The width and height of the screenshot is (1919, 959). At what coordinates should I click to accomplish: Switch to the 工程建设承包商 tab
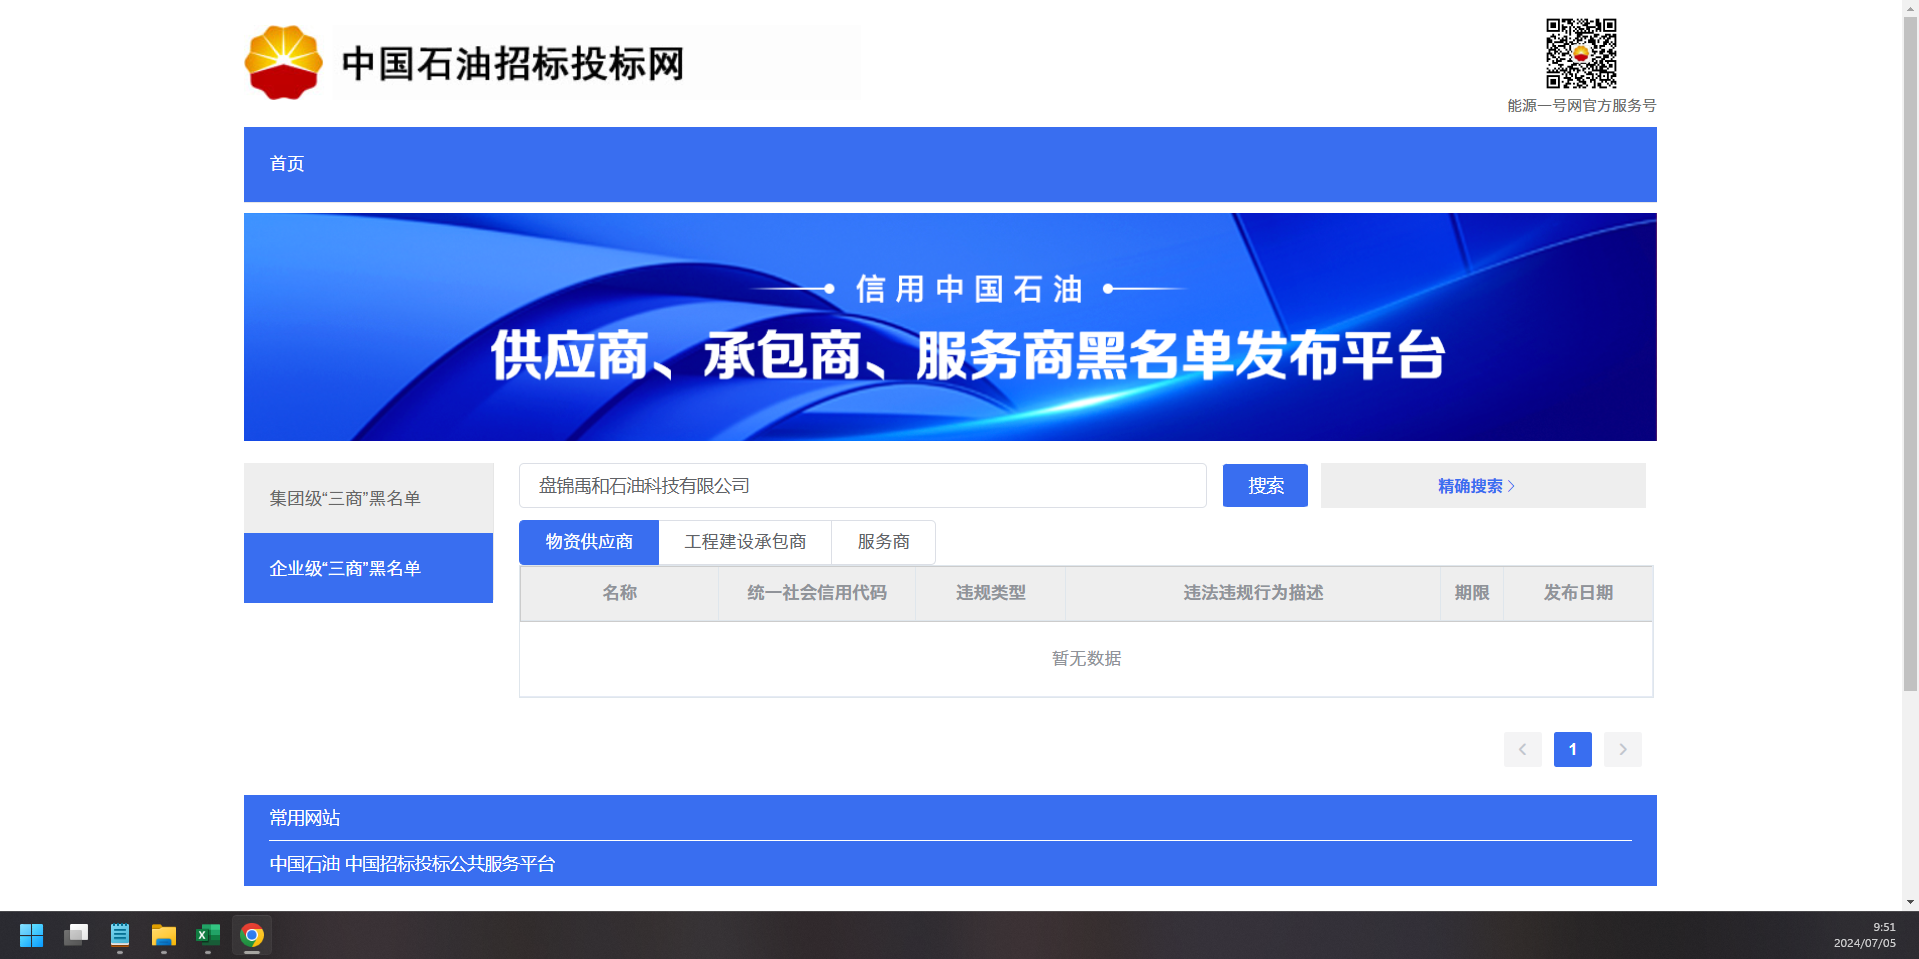click(745, 542)
